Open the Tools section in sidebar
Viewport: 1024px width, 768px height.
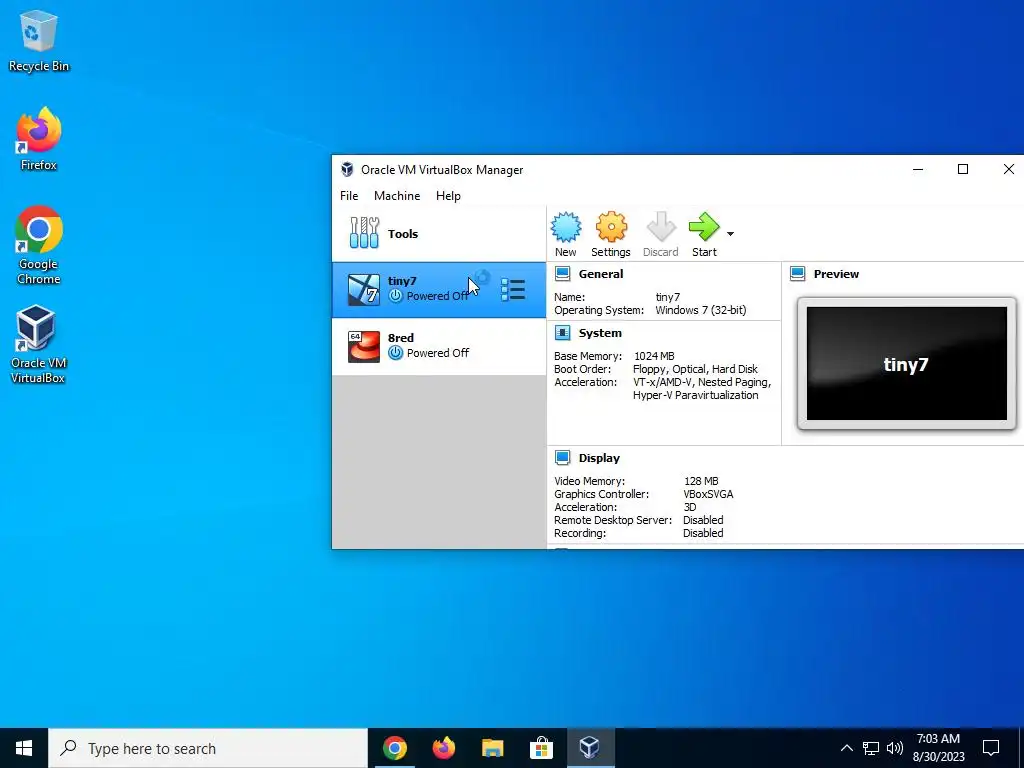(x=439, y=234)
